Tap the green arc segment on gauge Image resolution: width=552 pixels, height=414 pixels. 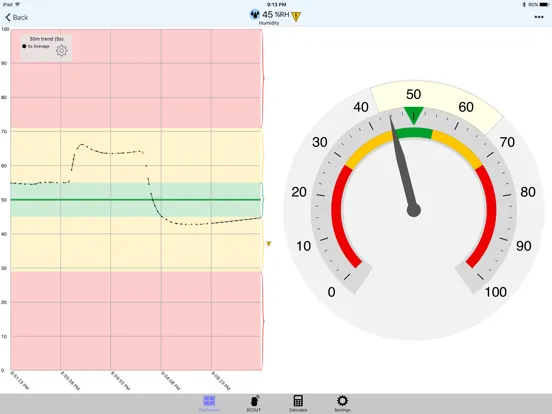(x=414, y=133)
